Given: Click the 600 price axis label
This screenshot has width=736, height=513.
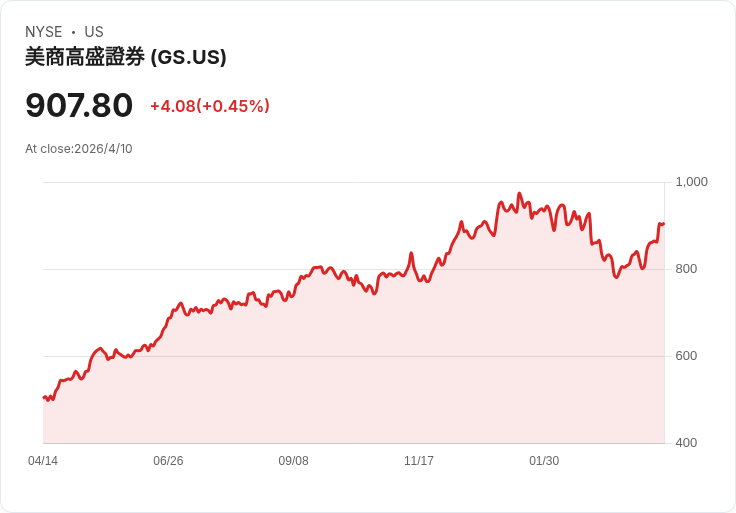Looking at the screenshot, I should pyautogui.click(x=687, y=356).
